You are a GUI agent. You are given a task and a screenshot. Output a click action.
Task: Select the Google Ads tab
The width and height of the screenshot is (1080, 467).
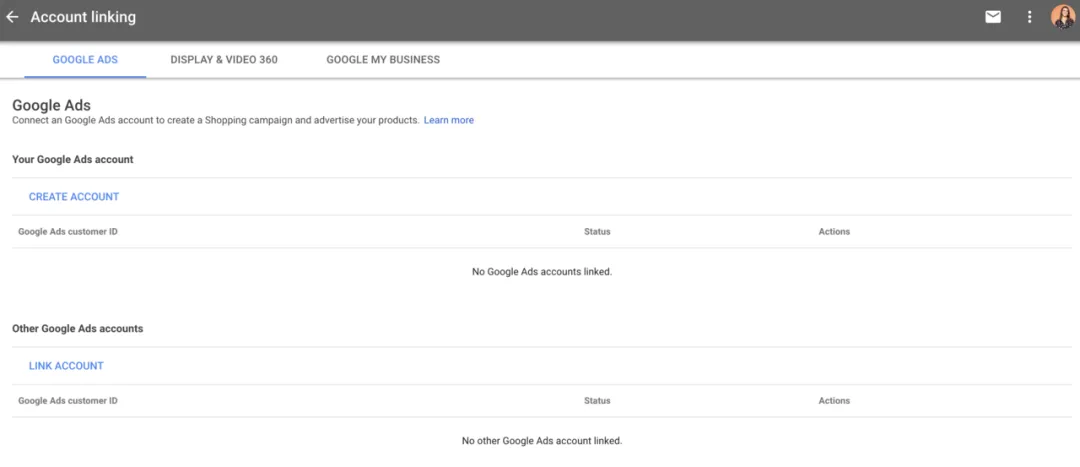tap(85, 60)
